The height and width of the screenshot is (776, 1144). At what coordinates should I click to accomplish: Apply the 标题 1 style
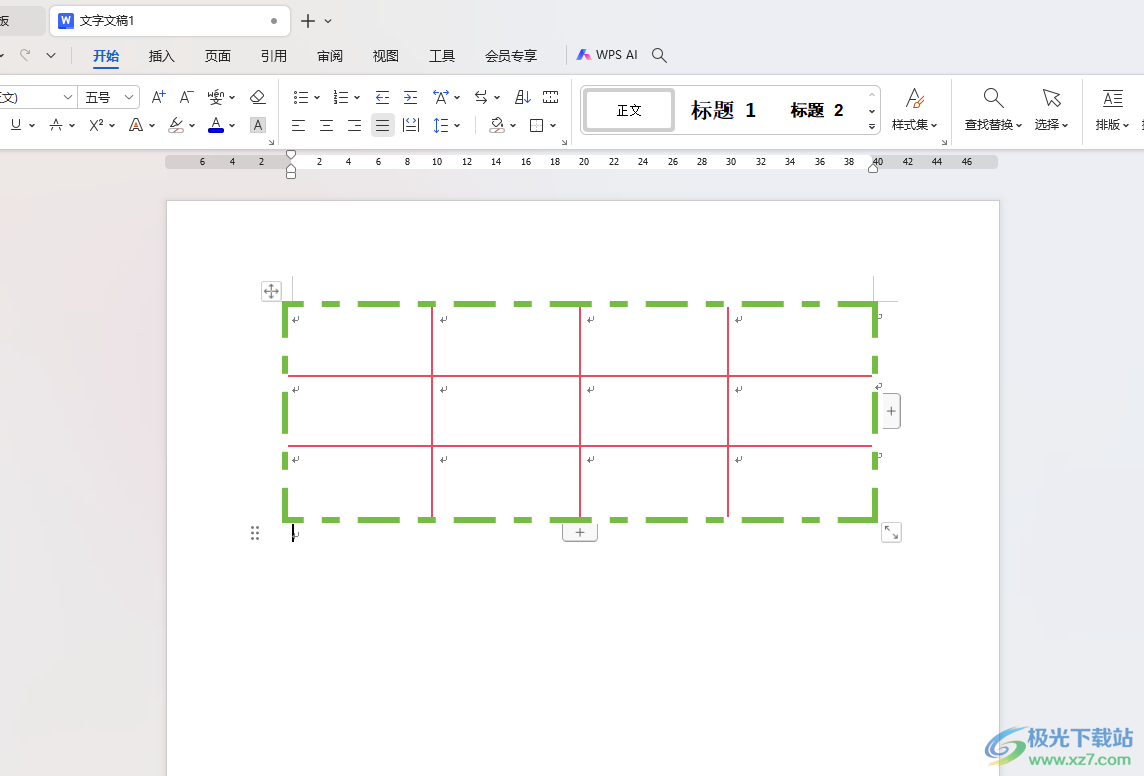click(x=723, y=110)
